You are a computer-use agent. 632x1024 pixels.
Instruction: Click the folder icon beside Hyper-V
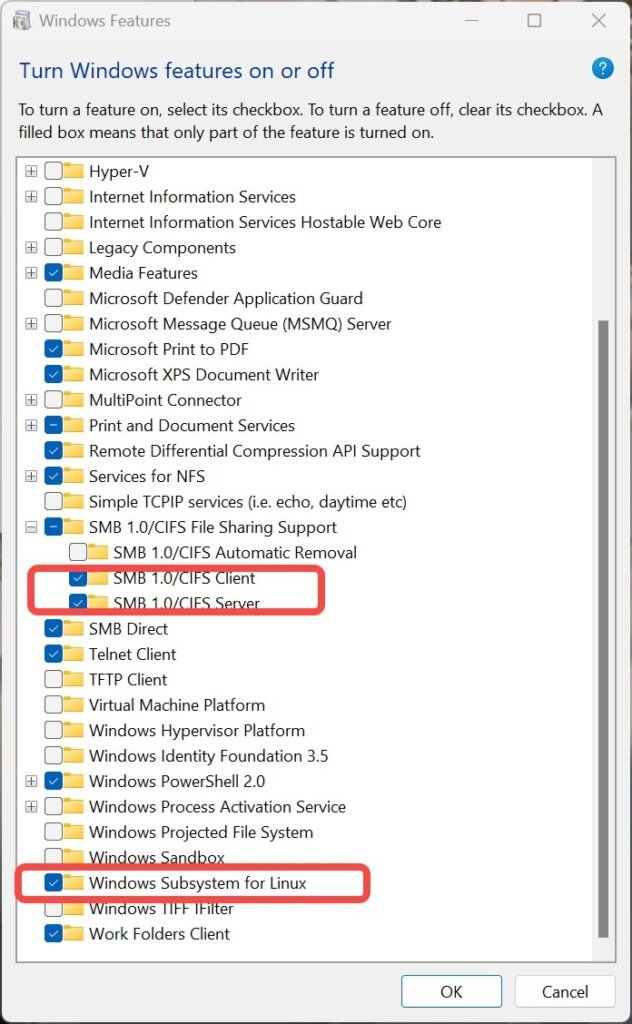tap(74, 171)
